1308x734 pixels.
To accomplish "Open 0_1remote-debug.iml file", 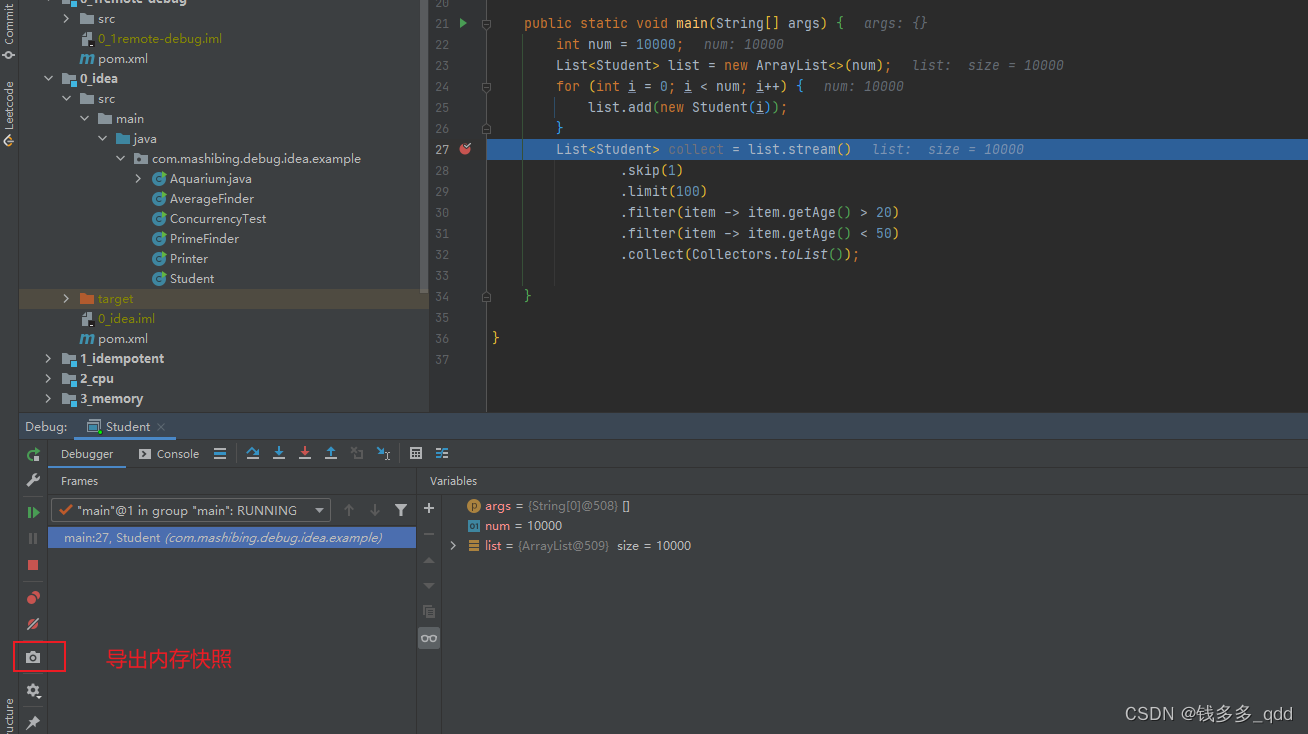I will 152,39.
